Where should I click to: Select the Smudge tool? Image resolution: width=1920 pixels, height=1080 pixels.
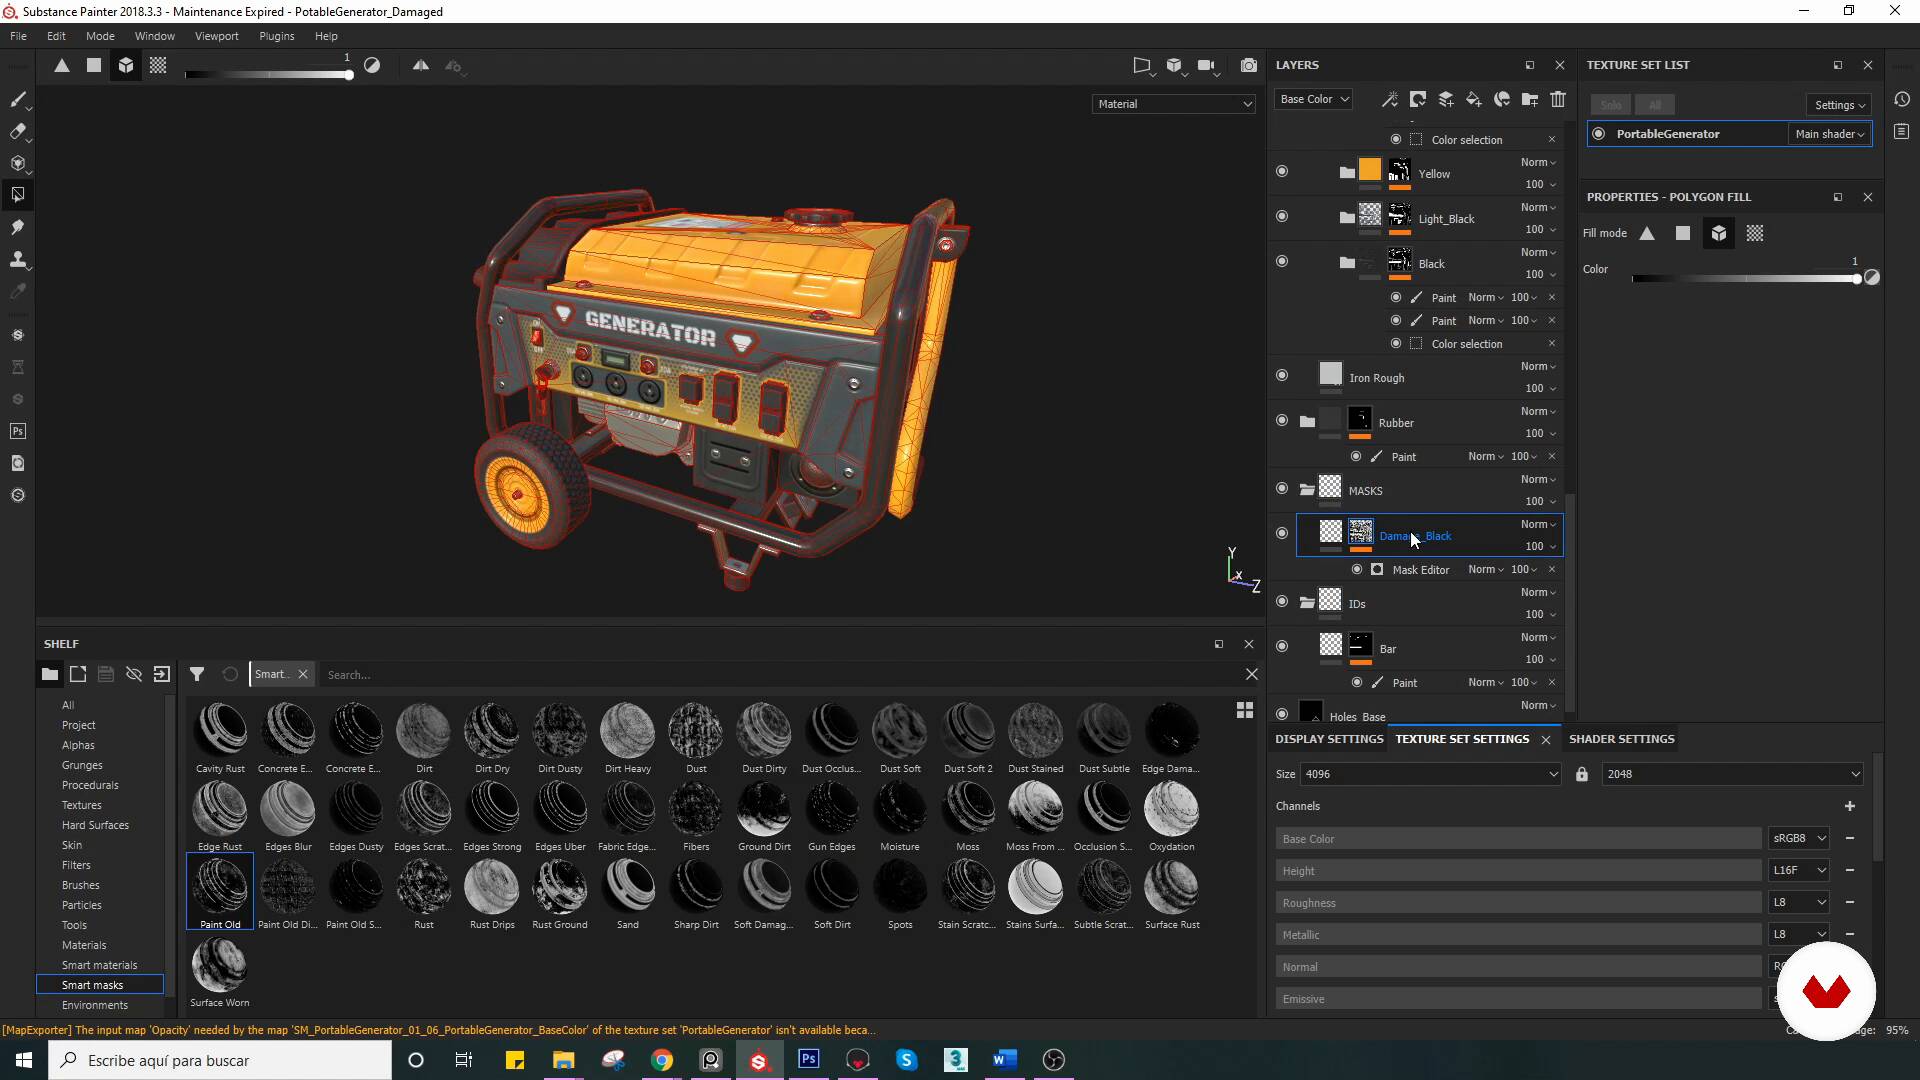(x=18, y=227)
